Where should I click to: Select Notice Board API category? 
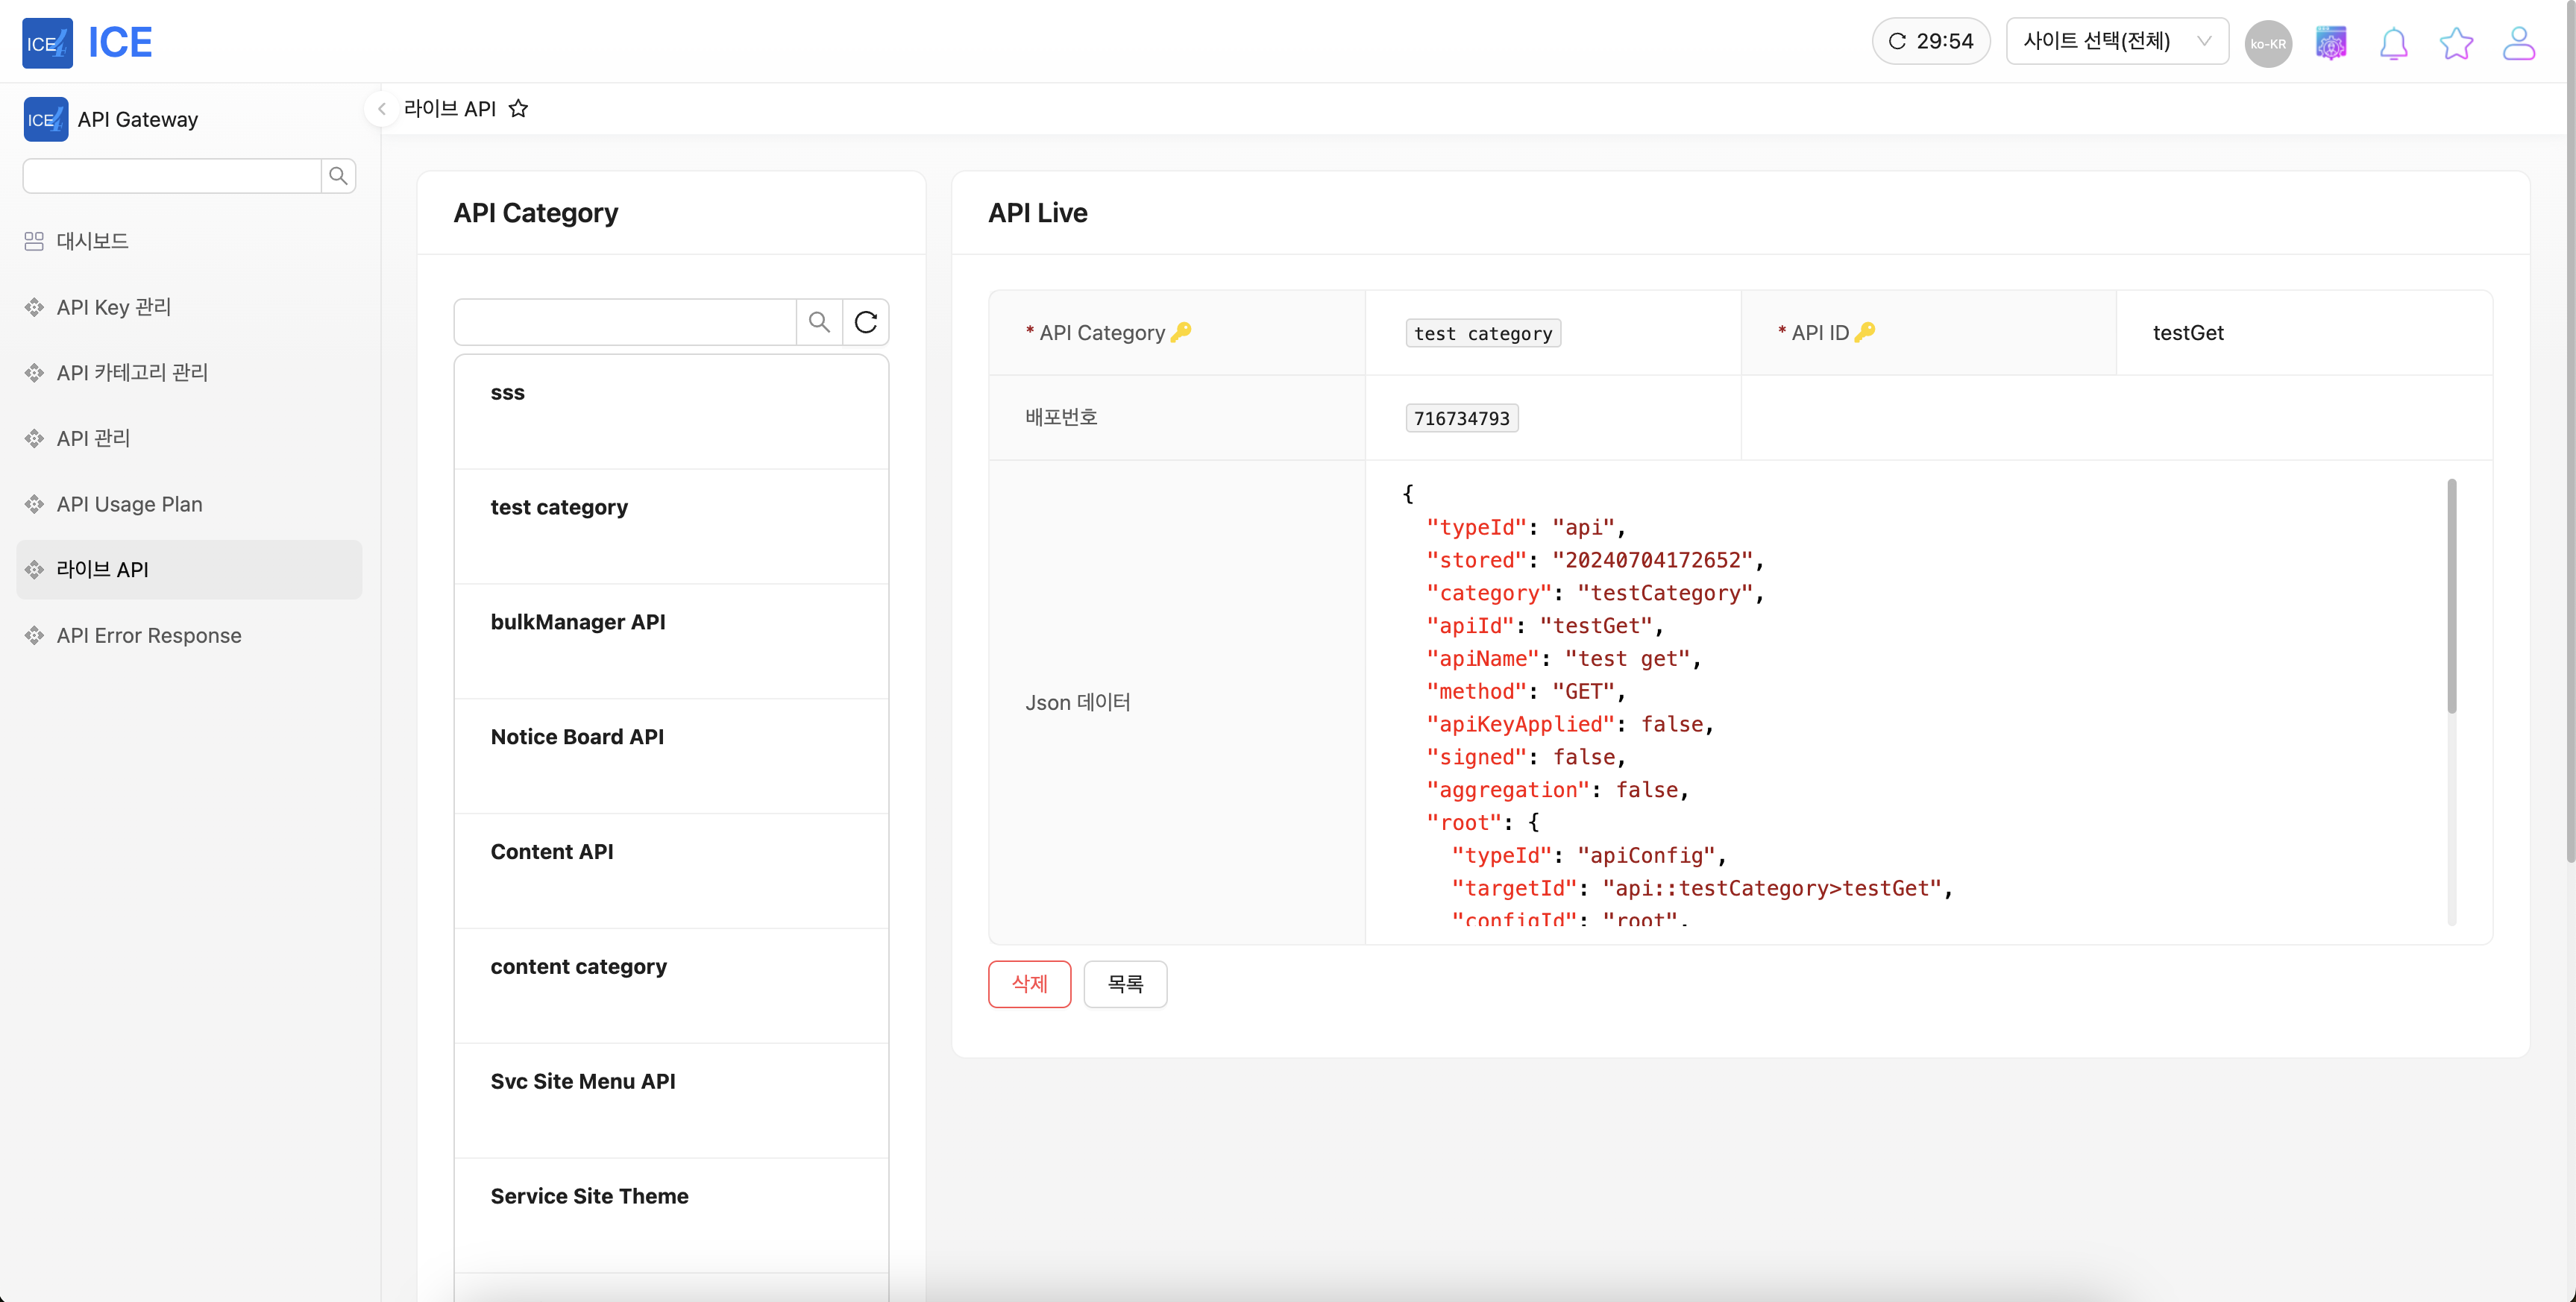tap(671, 757)
